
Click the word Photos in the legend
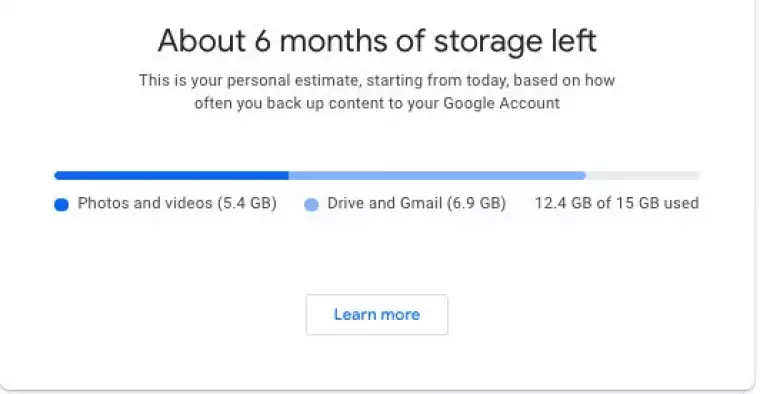[103, 203]
